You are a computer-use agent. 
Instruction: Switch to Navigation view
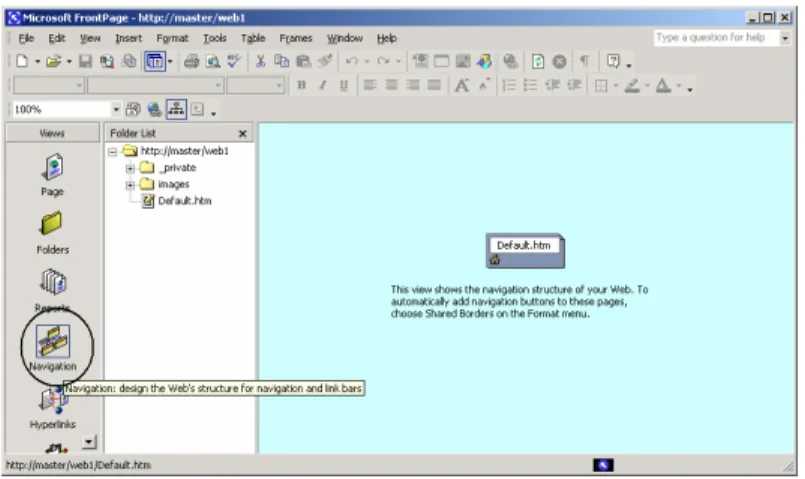[x=52, y=348]
